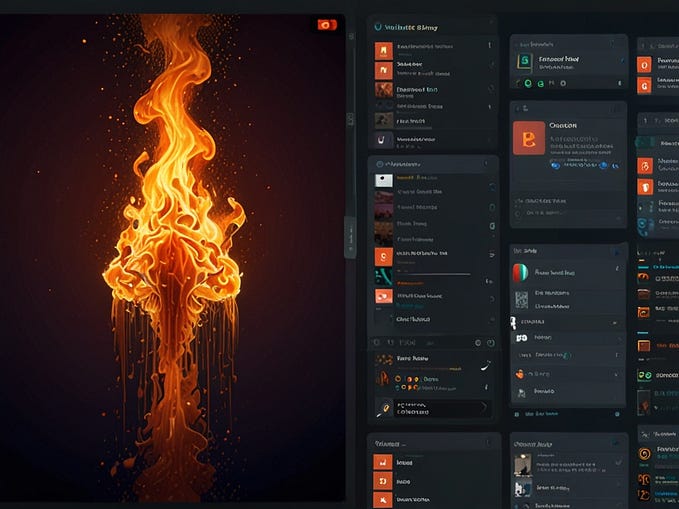
Task: Select the orange C tile in the second list
Action: pos(384,257)
